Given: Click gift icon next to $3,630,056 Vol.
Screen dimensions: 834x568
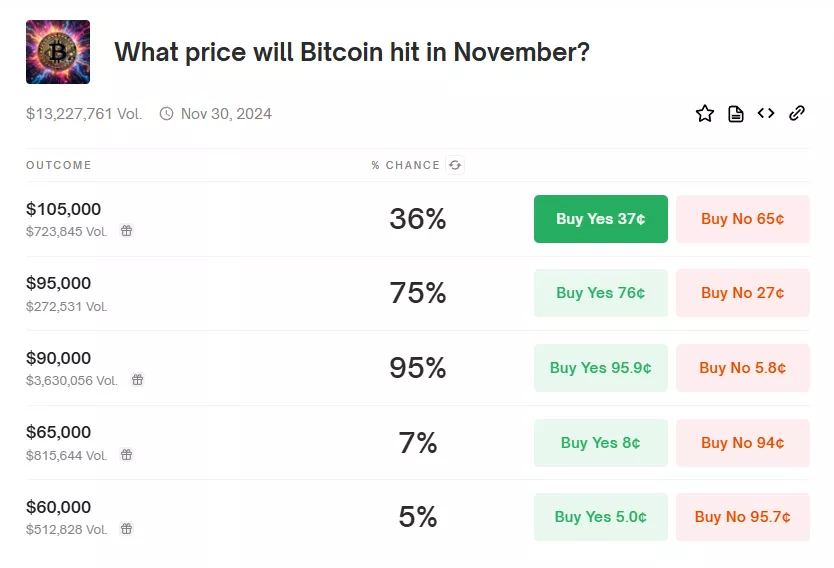Looking at the screenshot, I should [x=138, y=380].
